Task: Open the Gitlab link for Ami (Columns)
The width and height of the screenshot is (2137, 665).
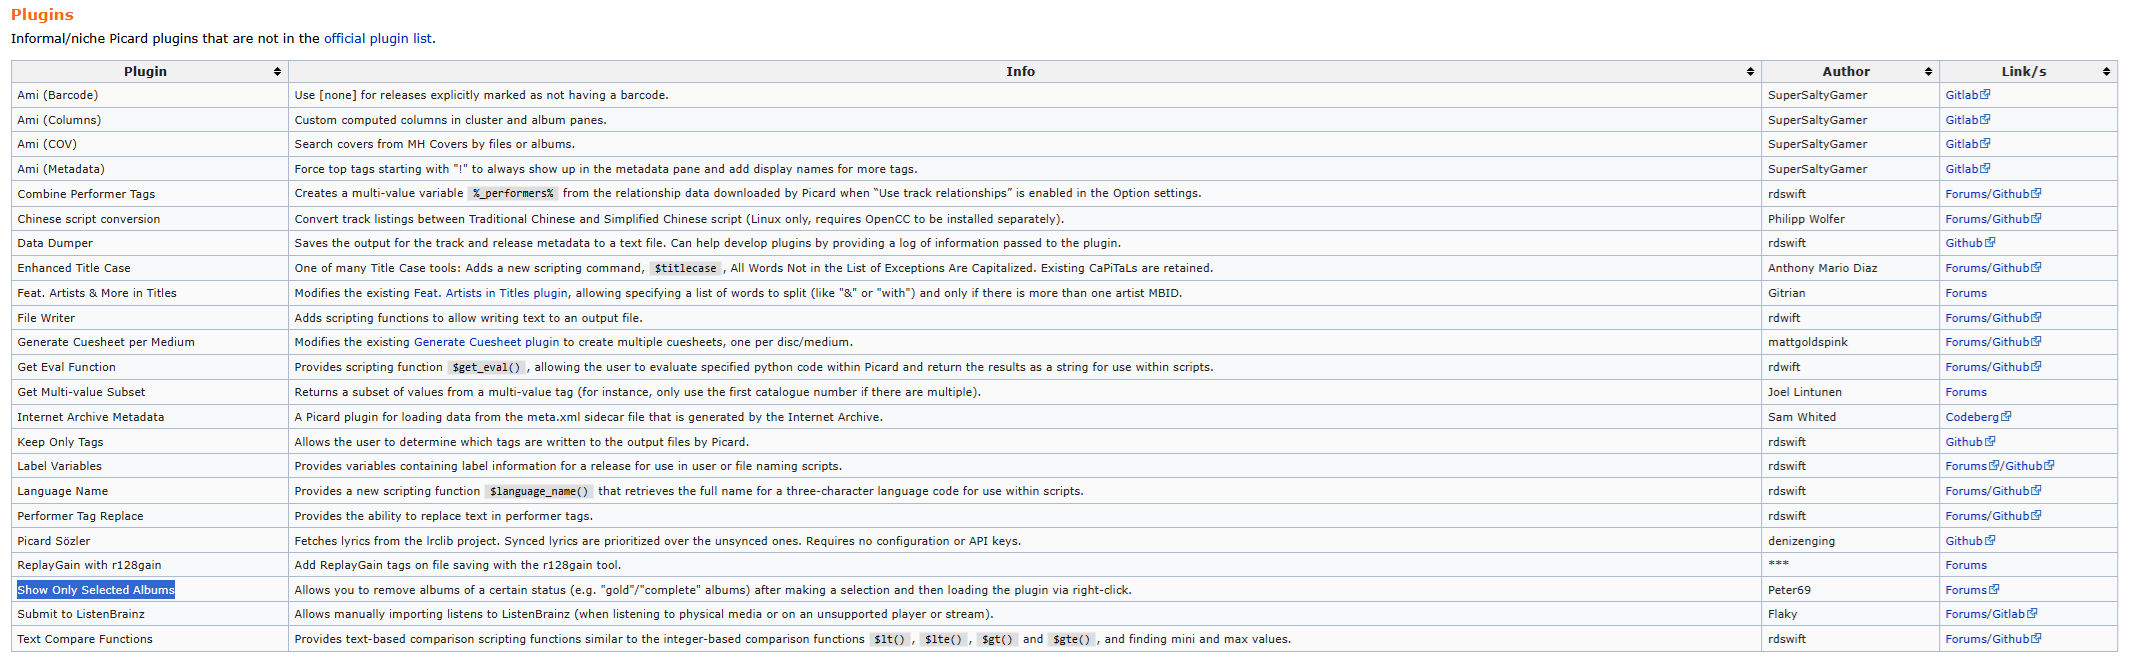Action: pos(1967,120)
